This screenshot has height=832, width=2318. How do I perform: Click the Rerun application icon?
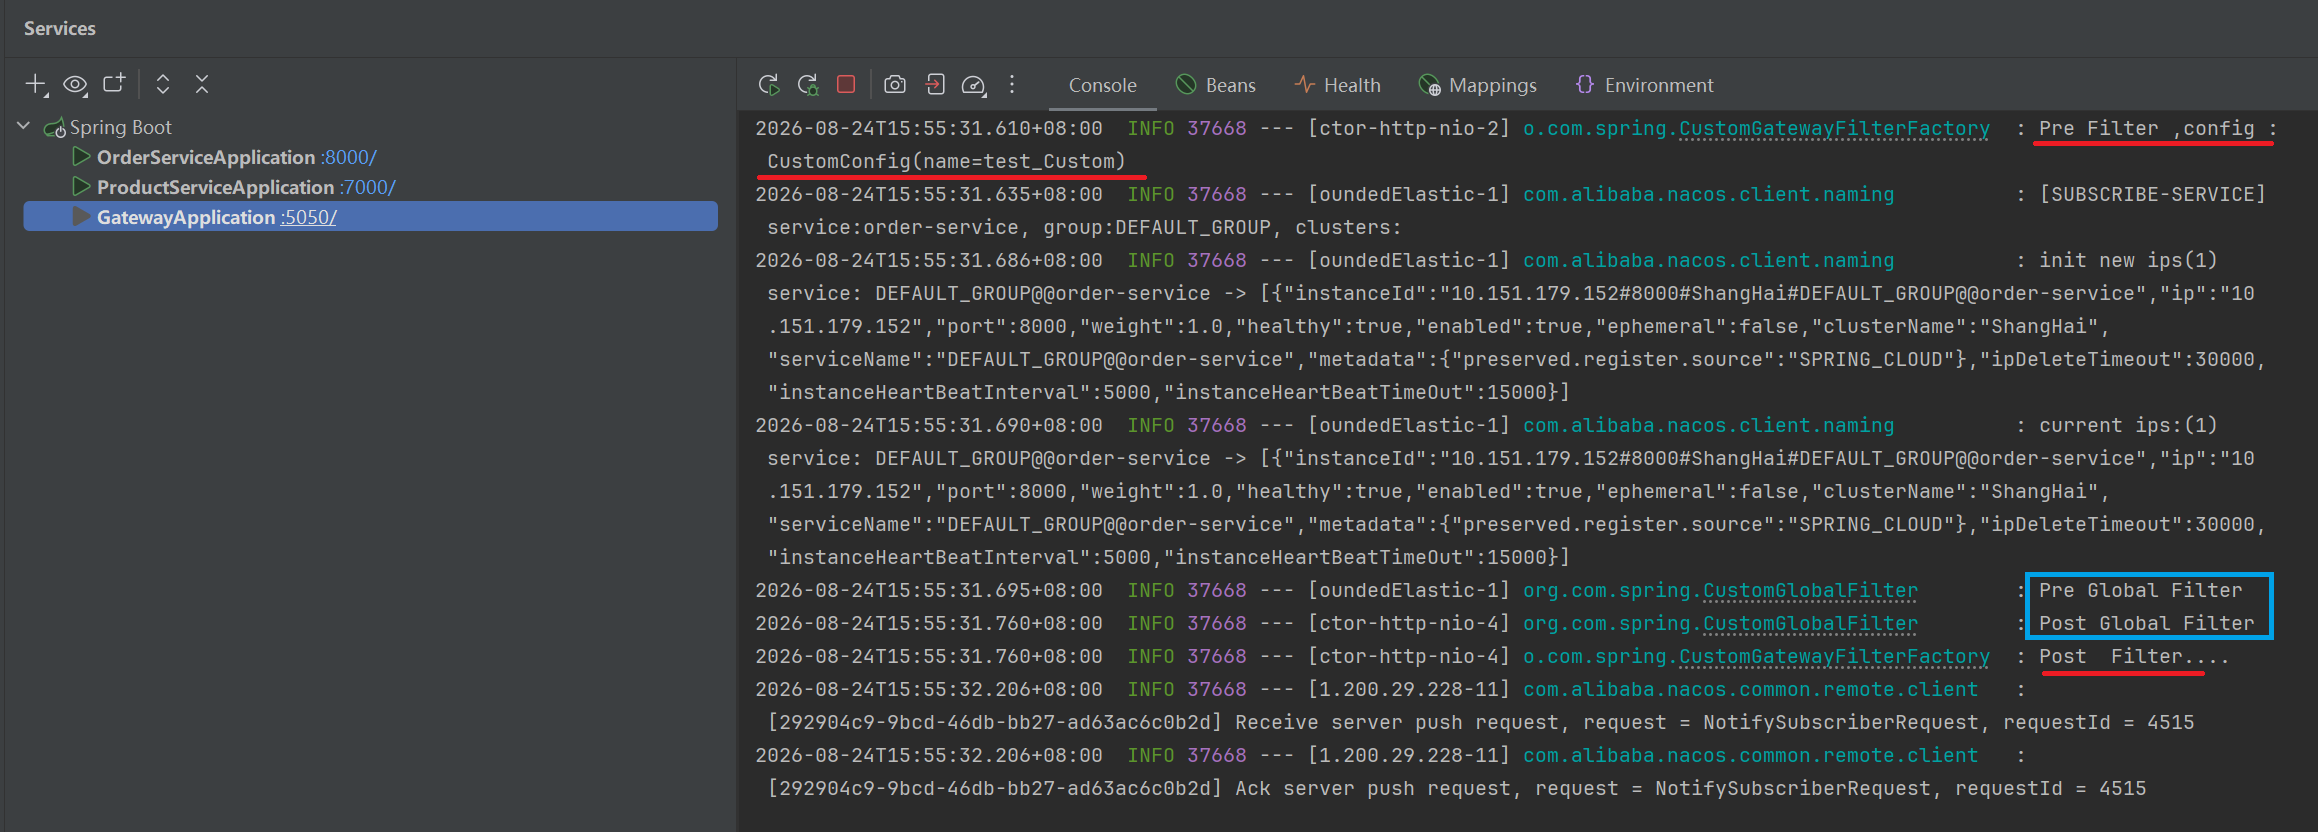click(x=768, y=85)
